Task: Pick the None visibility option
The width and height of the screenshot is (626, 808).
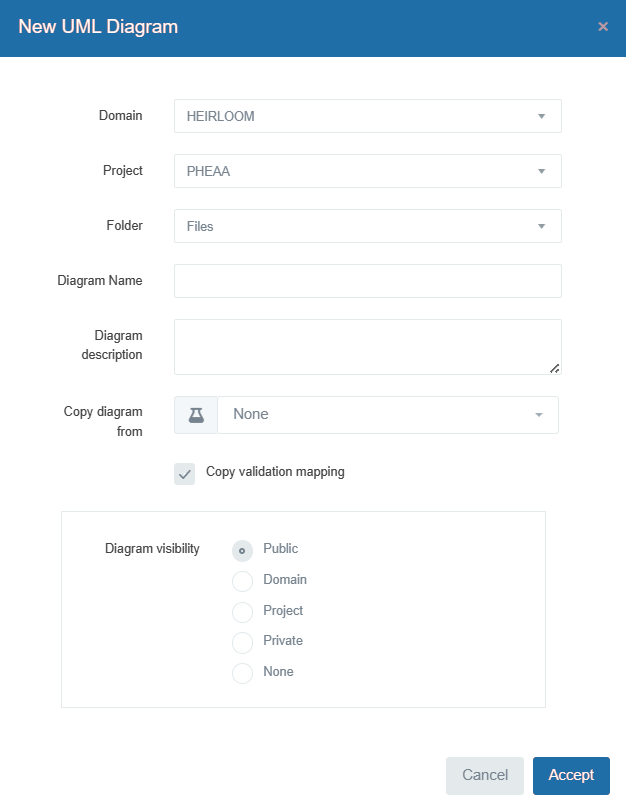Action: coord(242,673)
